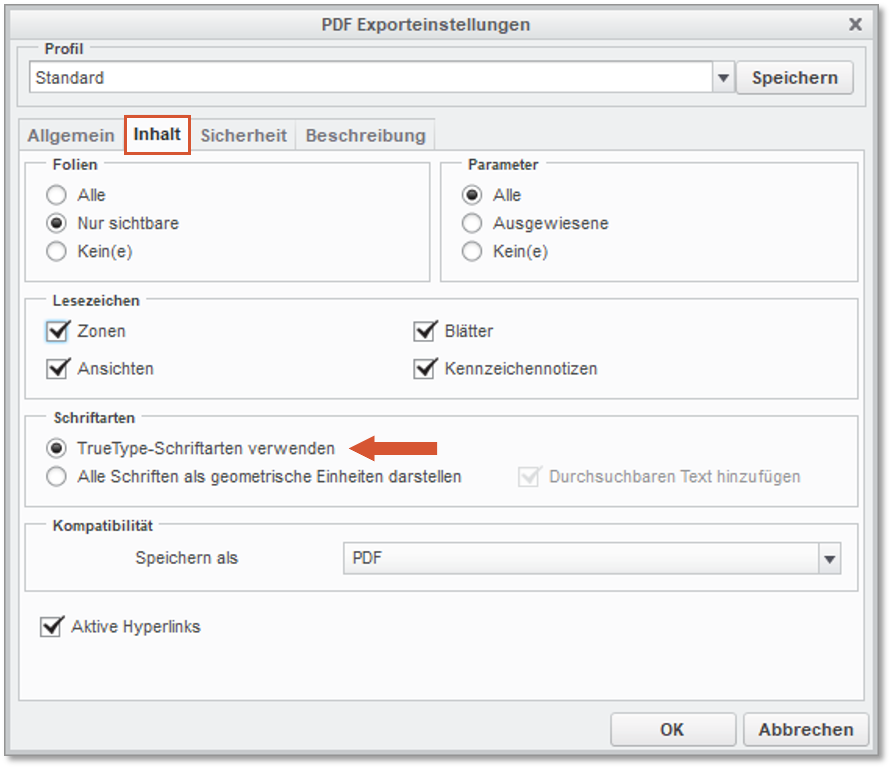Select Alle under Folien
This screenshot has width=892, height=769.
57,196
